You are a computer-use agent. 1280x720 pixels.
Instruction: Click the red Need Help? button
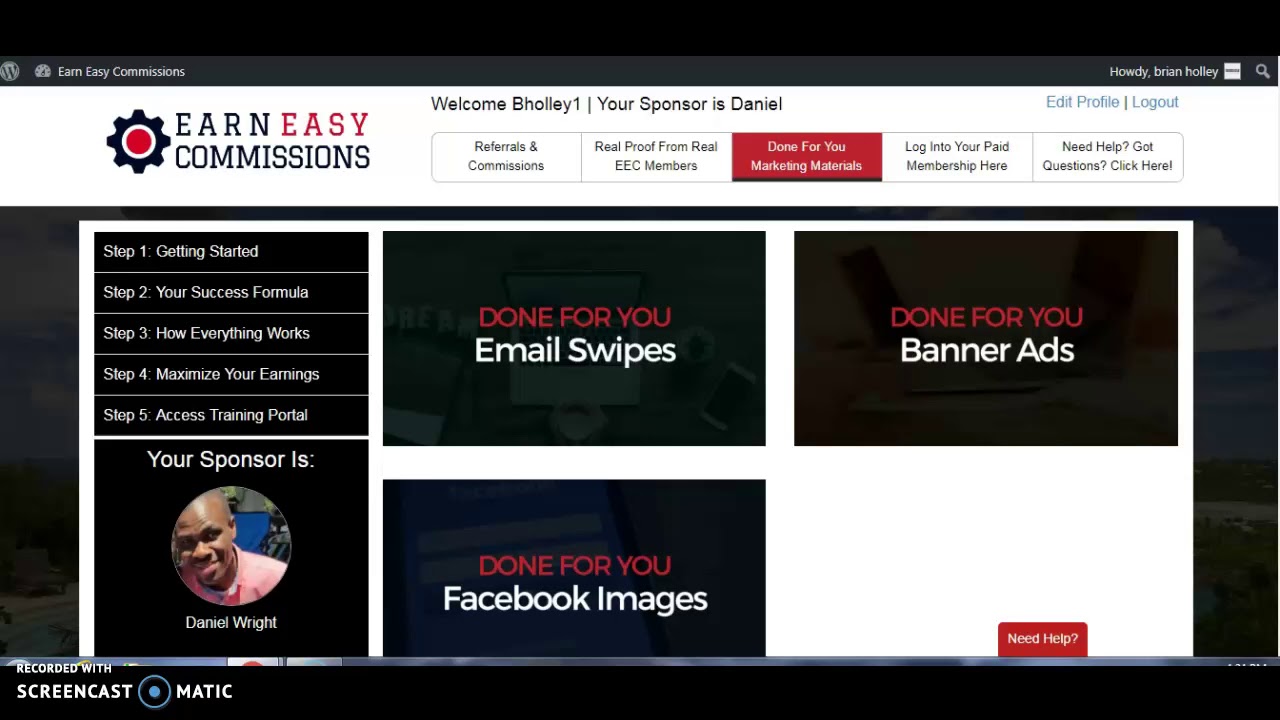(x=1042, y=639)
